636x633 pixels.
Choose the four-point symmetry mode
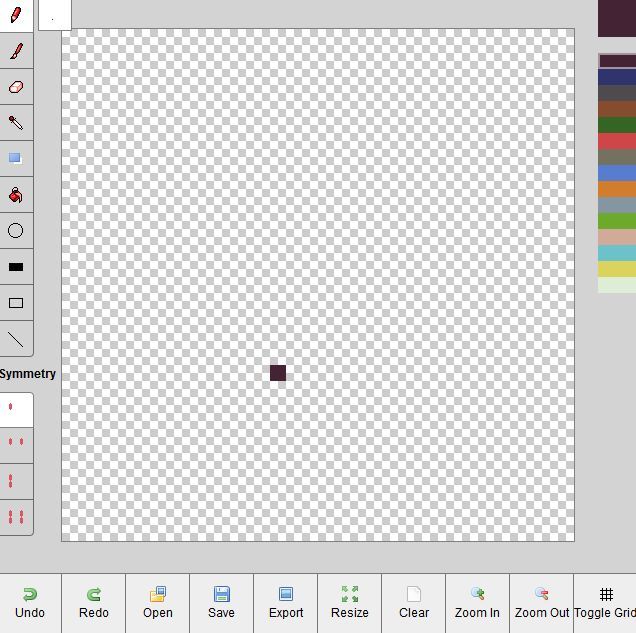coord(16,517)
